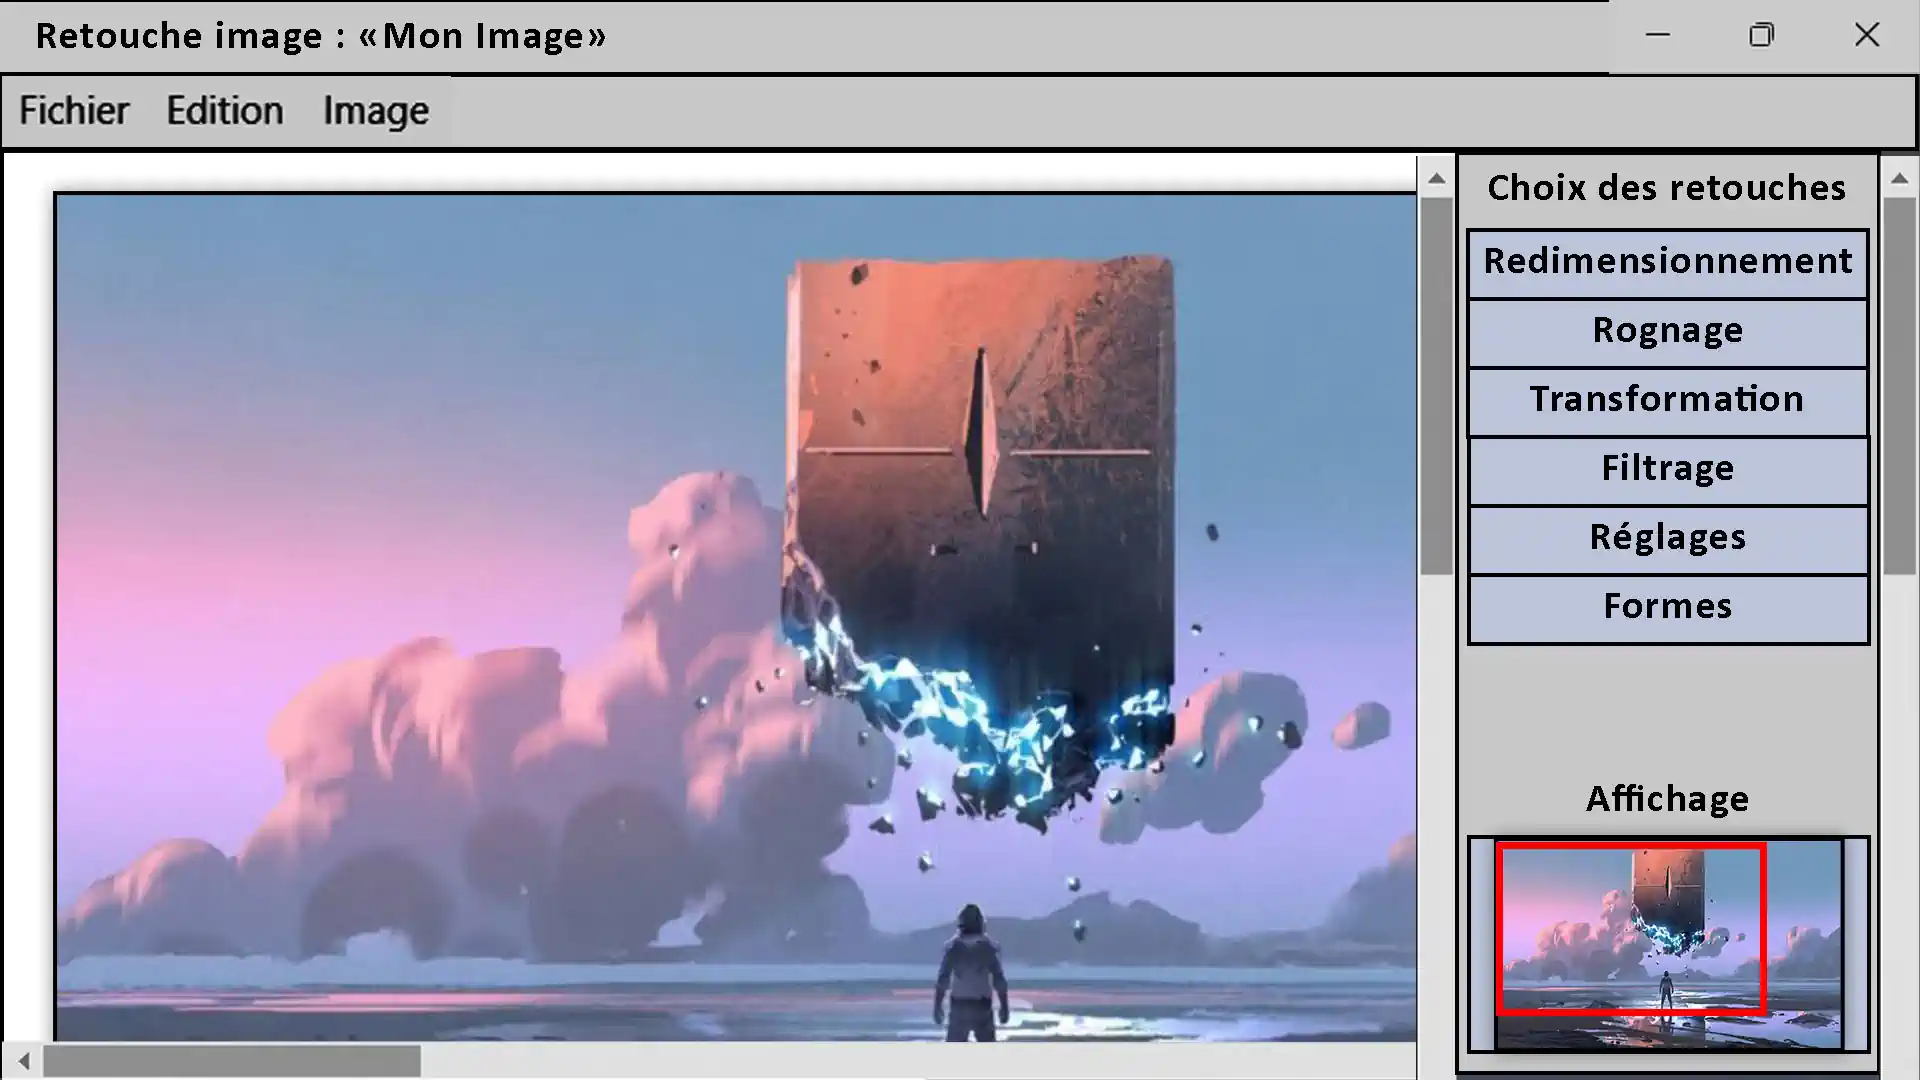Click the right panel's up scroll arrow
1920x1080 pixels.
coord(1900,178)
